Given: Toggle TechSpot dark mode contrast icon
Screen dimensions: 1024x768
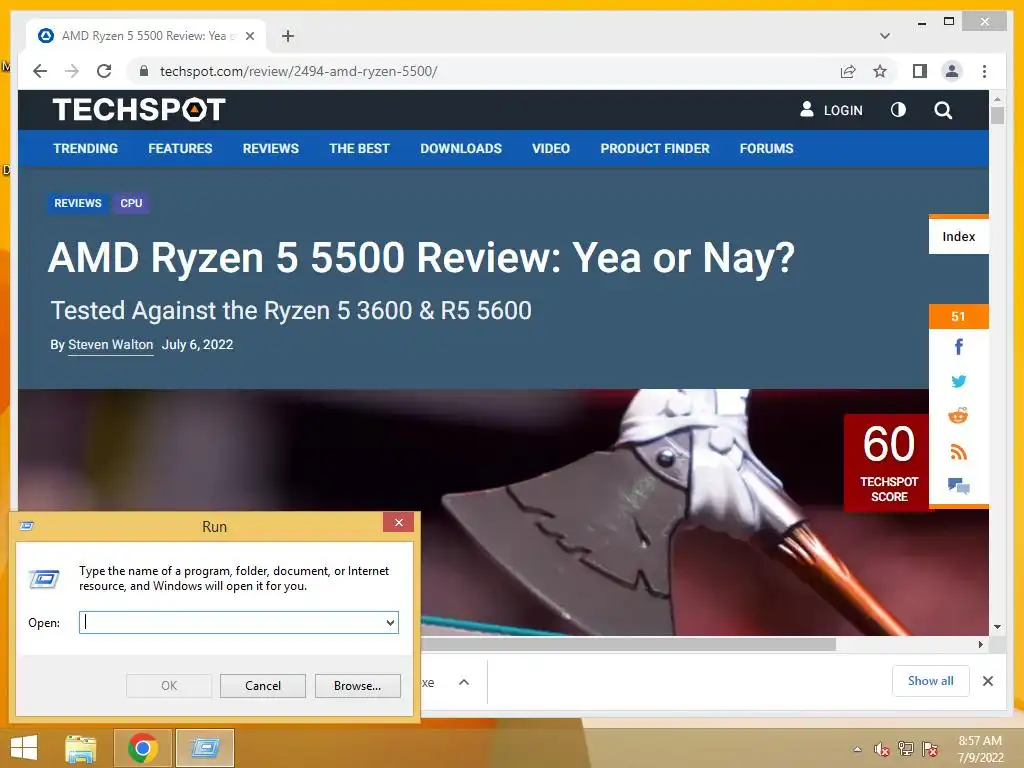Looking at the screenshot, I should point(899,110).
